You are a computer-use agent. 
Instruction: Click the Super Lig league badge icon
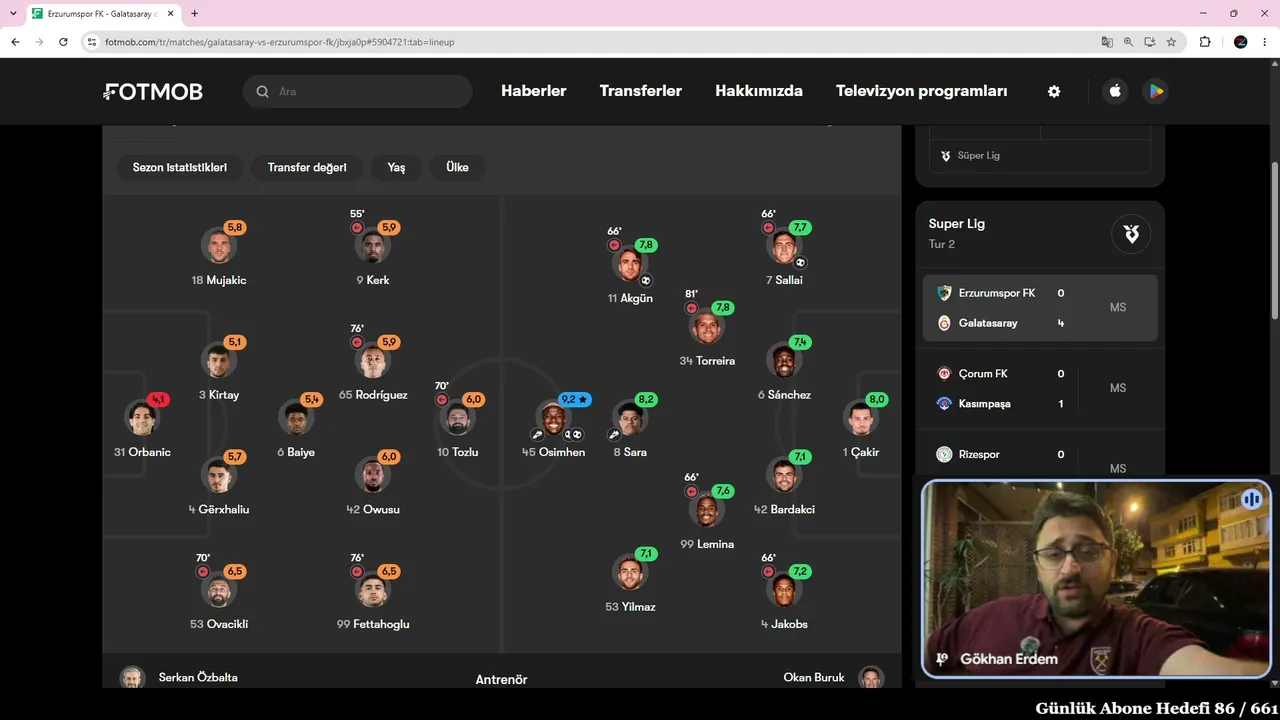1131,234
